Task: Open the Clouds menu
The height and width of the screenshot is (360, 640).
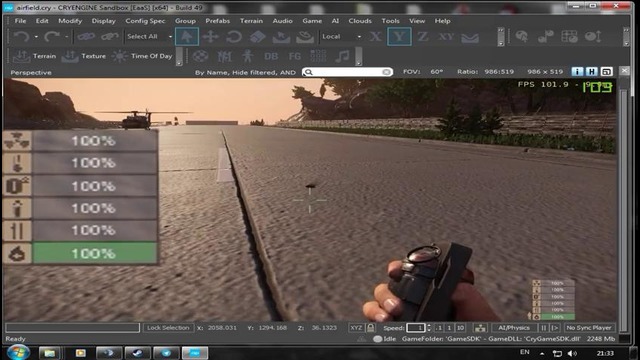Action: tap(360, 21)
